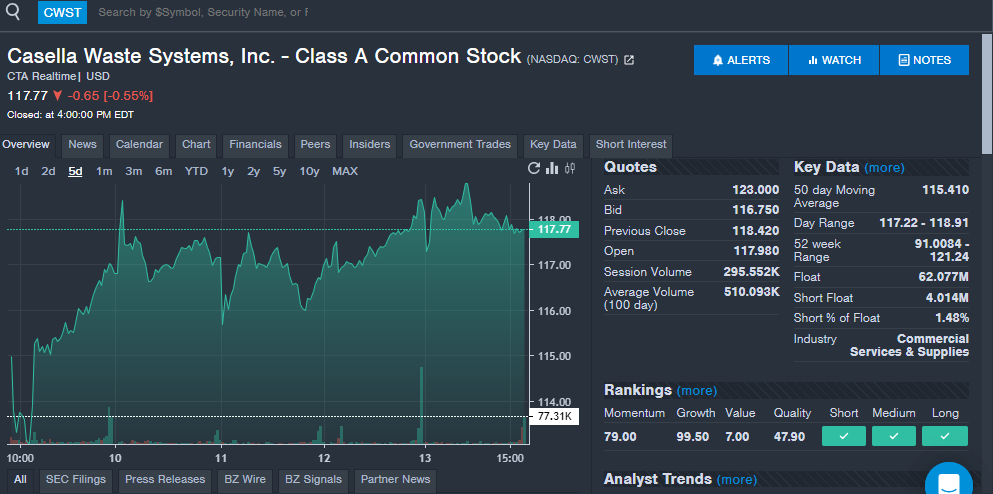Click the Quality ranking 47.90
Viewport: 993px width, 494px height.
[789, 437]
